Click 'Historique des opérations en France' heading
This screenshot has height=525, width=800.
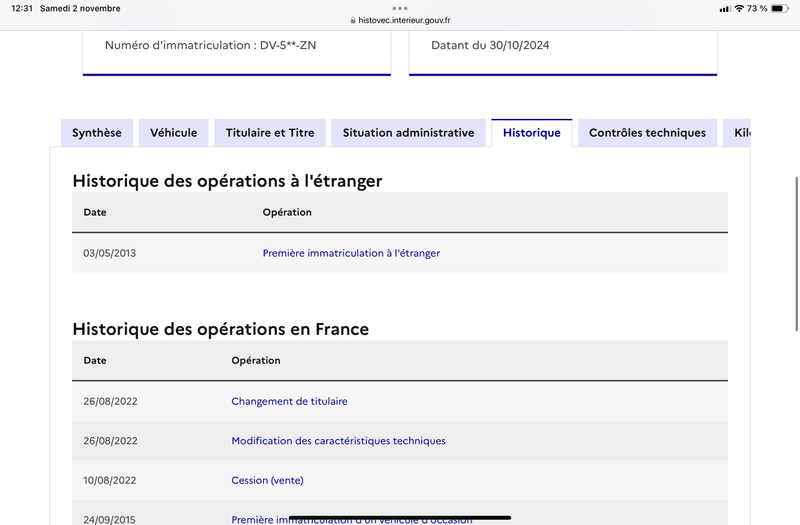tap(220, 329)
